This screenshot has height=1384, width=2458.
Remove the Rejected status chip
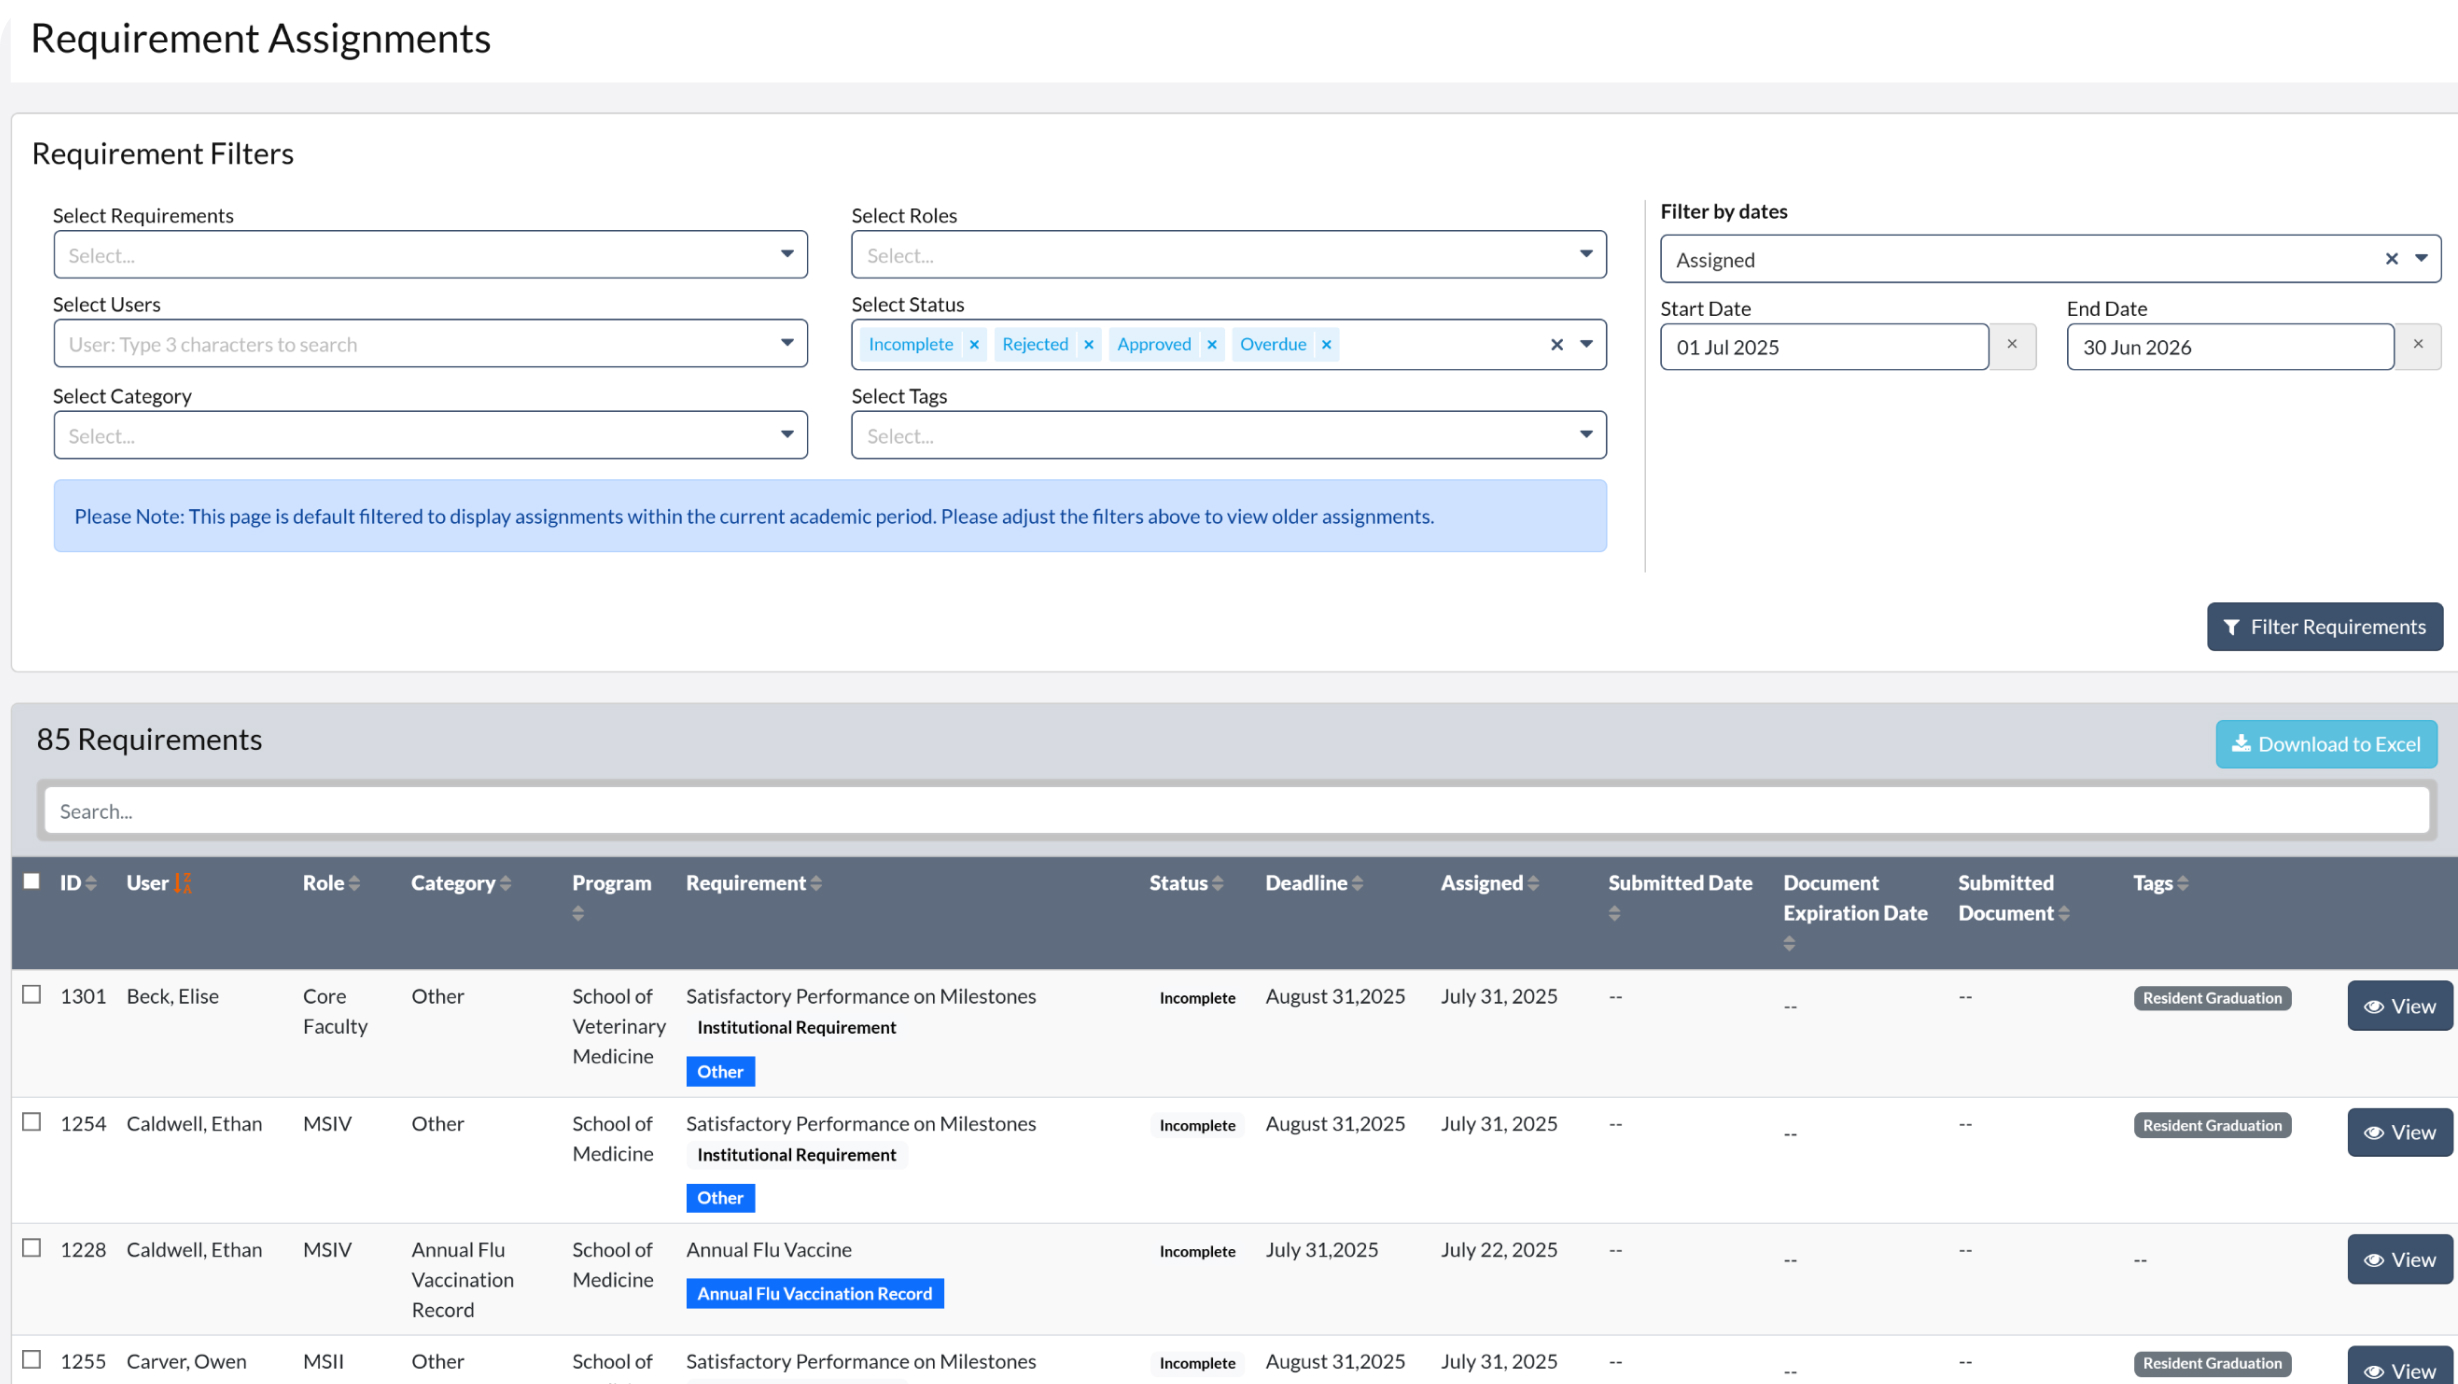[x=1089, y=344]
